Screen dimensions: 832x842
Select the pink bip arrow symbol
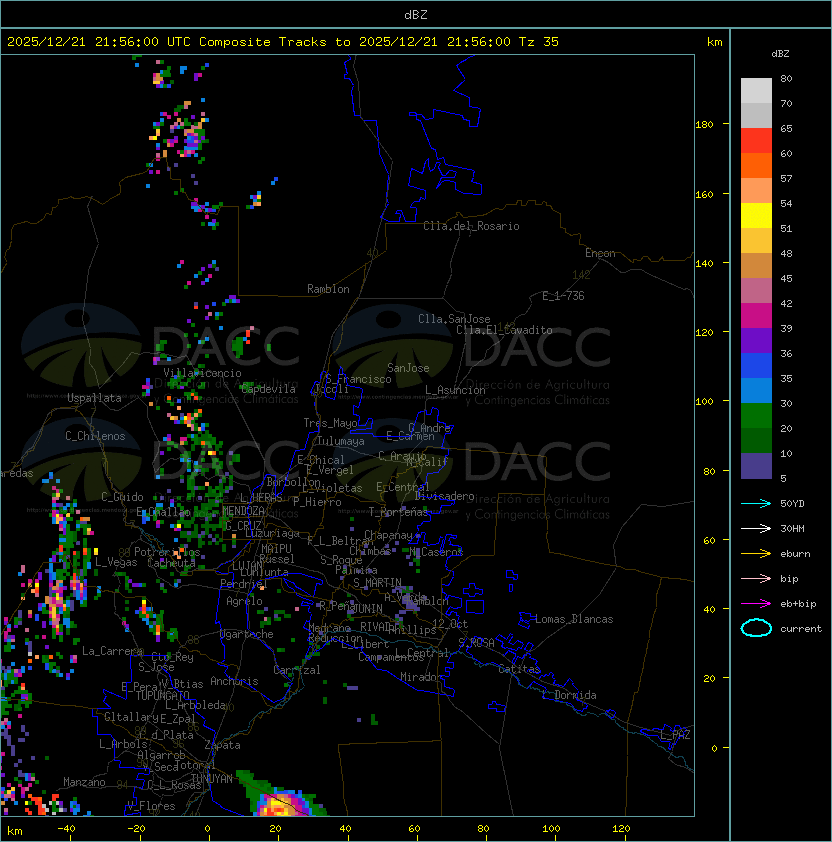pos(756,578)
